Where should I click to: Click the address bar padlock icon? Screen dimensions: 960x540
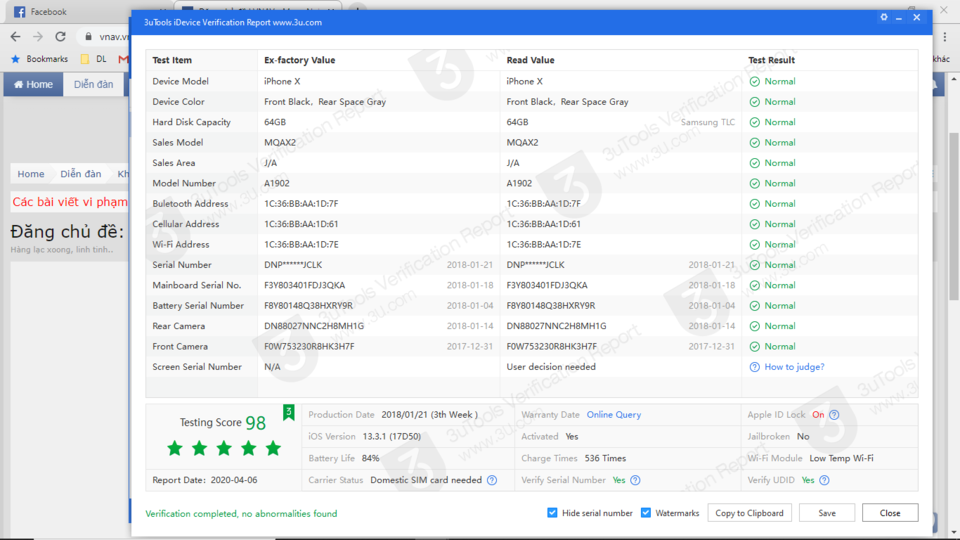click(x=88, y=37)
